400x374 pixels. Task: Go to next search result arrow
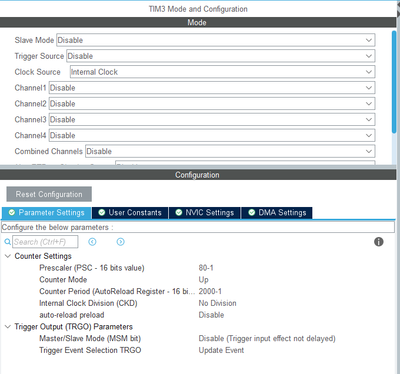click(x=121, y=242)
